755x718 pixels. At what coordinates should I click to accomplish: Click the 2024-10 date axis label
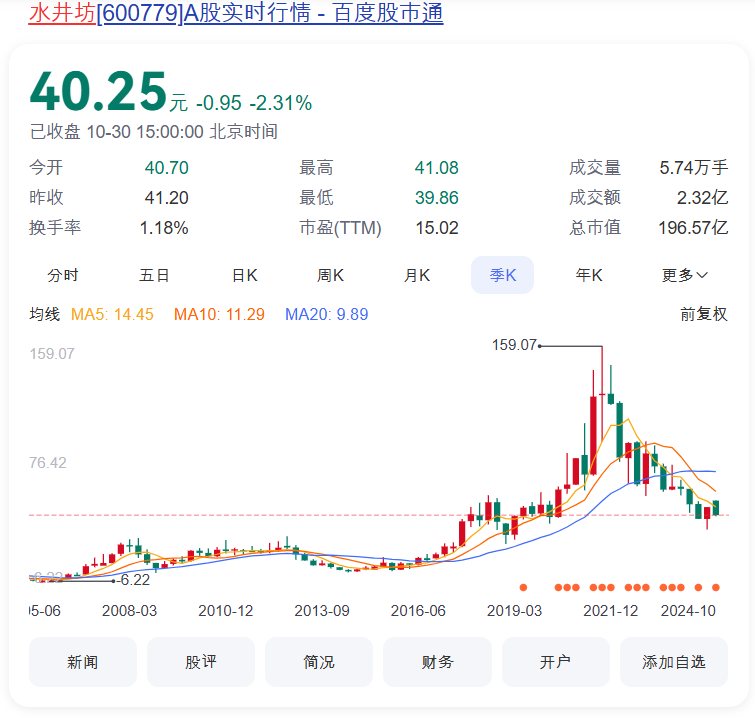tap(688, 611)
